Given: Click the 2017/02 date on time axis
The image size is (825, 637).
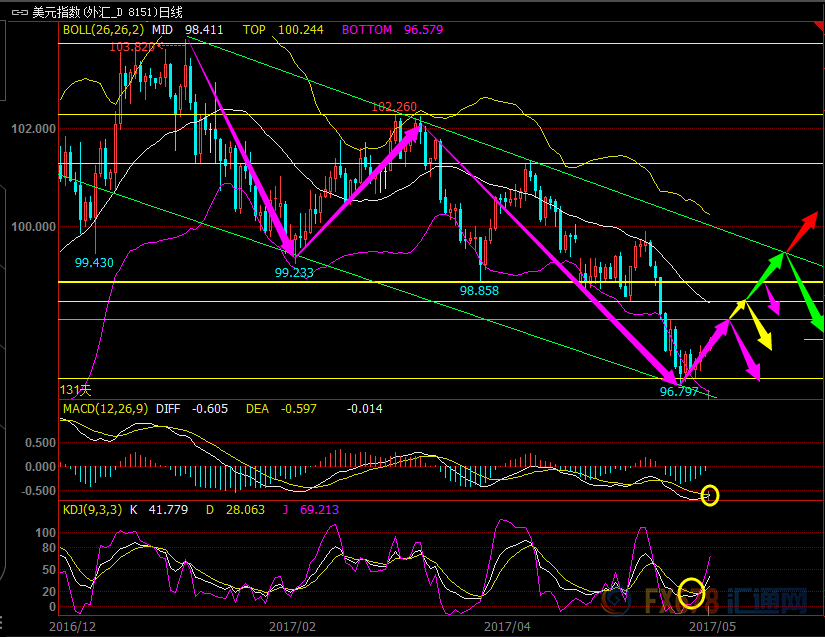Looking at the screenshot, I should click(x=293, y=626).
